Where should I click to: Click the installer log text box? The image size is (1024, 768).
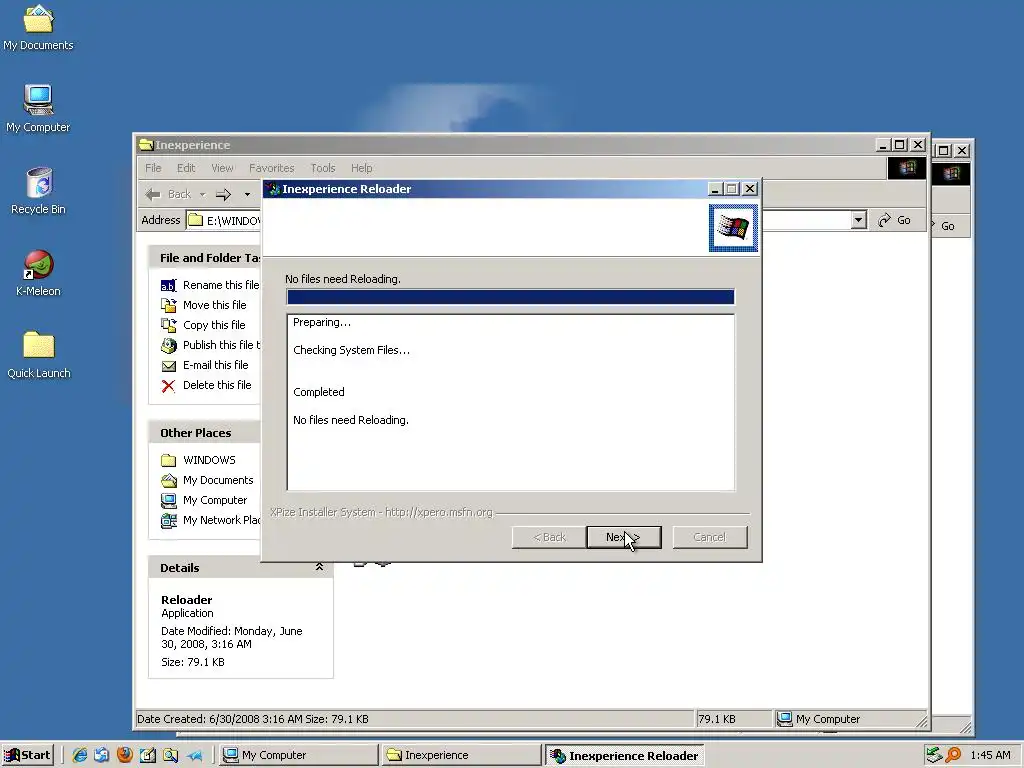click(511, 402)
